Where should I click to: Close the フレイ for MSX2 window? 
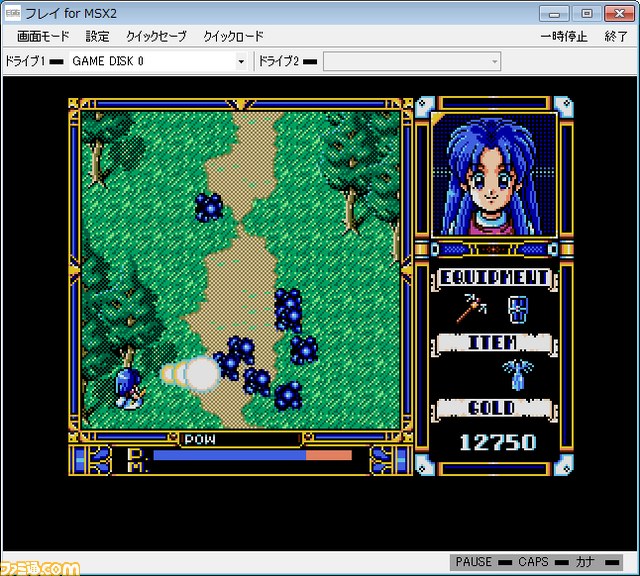click(x=619, y=13)
